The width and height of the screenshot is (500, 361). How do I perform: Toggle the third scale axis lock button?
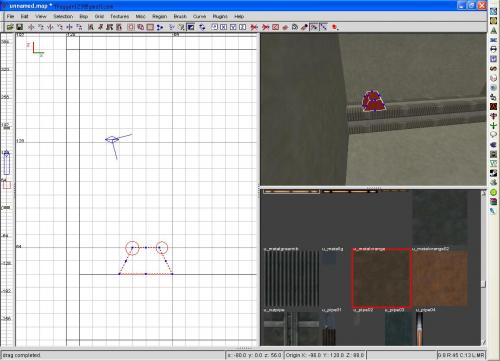[233, 27]
